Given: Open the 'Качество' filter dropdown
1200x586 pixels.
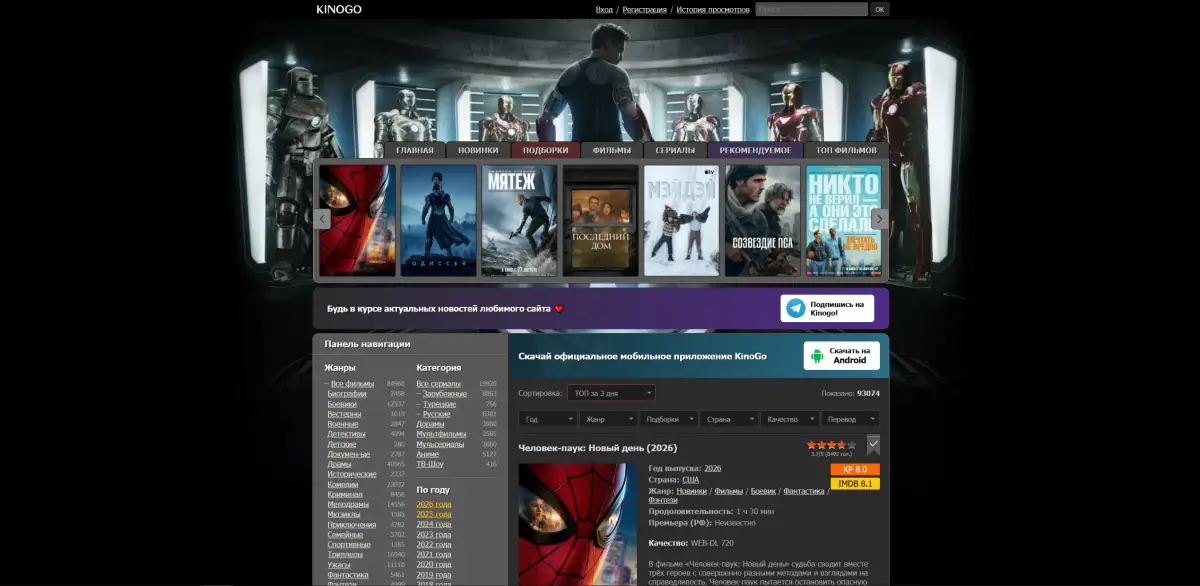Looking at the screenshot, I should coord(790,419).
